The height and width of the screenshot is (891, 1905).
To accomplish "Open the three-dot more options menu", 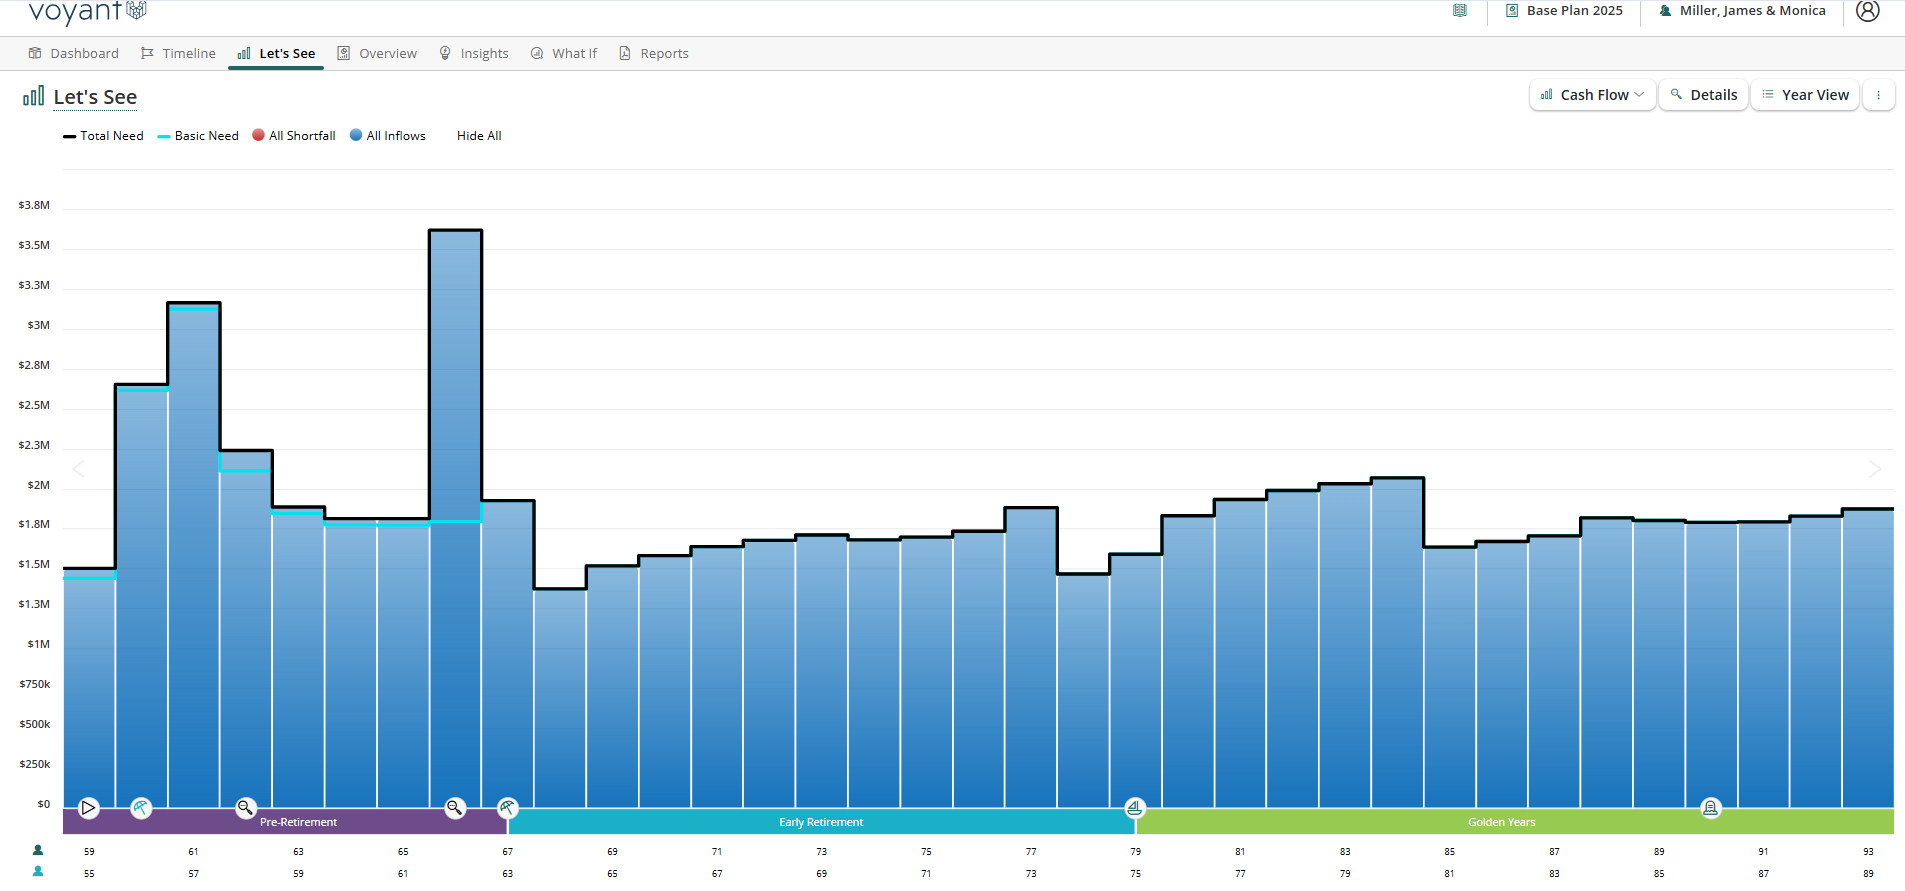I will [x=1878, y=95].
